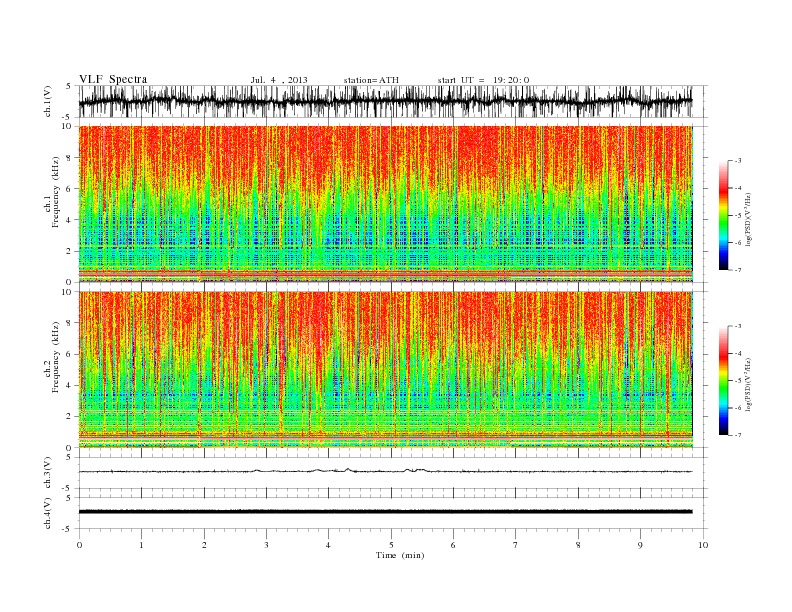The image size is (792, 612).
Task: Click the 'ch.3(V)' axis label
Action: (x=48, y=473)
